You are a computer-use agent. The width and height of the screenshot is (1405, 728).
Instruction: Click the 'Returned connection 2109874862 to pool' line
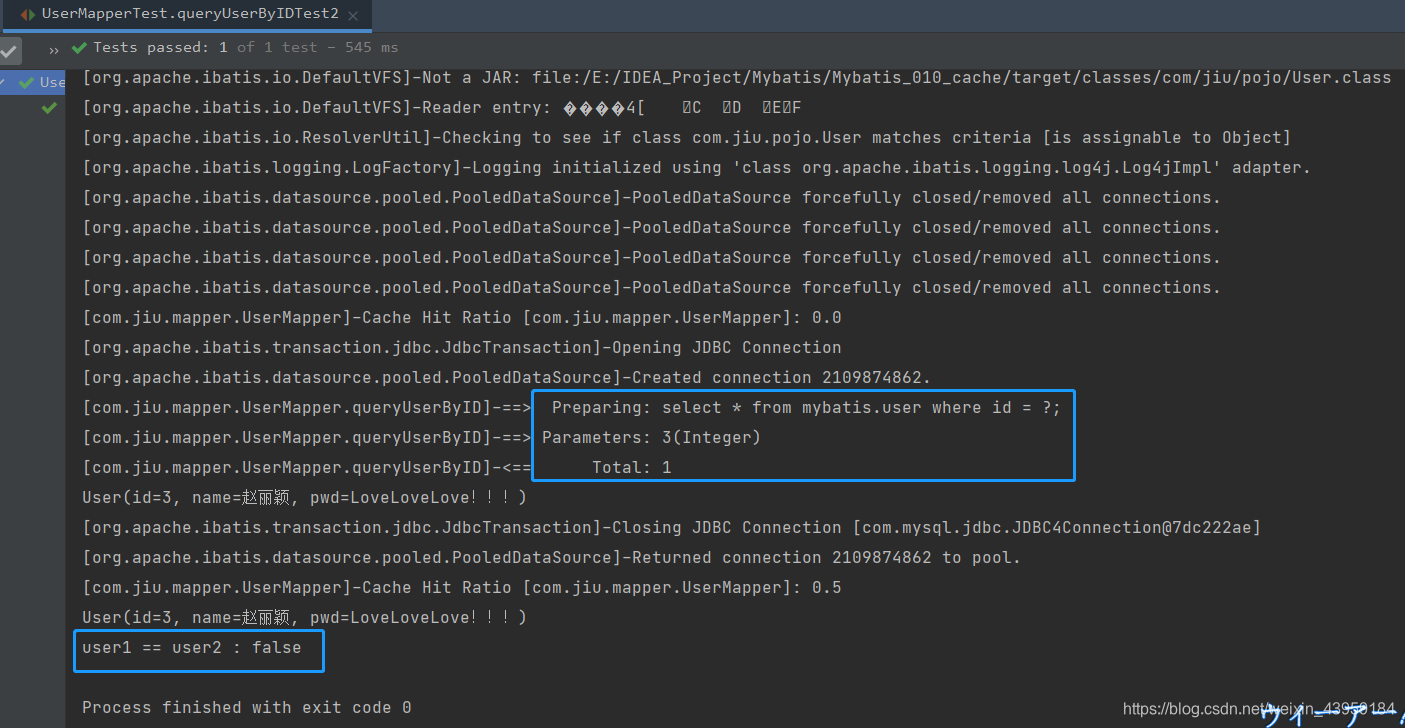tap(551, 557)
